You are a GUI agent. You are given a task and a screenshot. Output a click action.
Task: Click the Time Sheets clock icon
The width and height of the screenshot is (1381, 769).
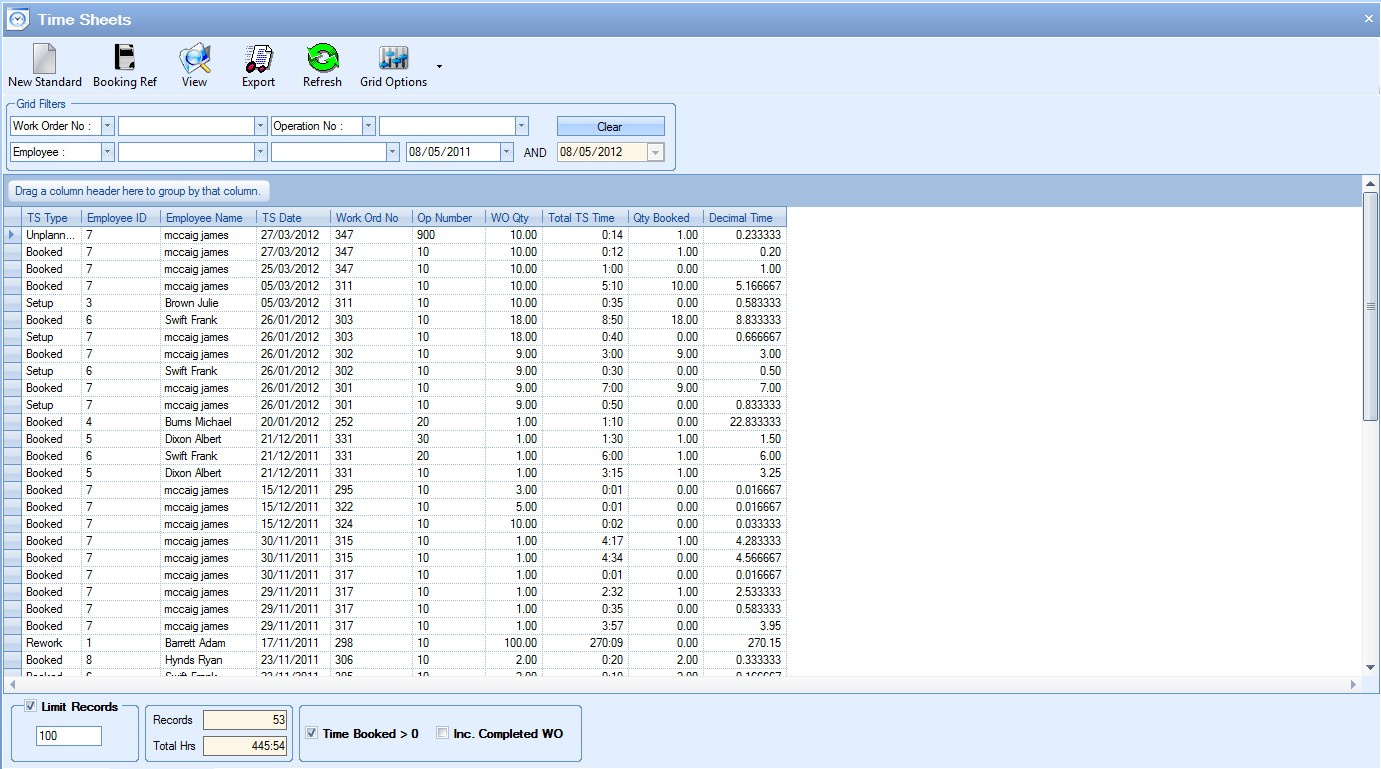tap(18, 19)
